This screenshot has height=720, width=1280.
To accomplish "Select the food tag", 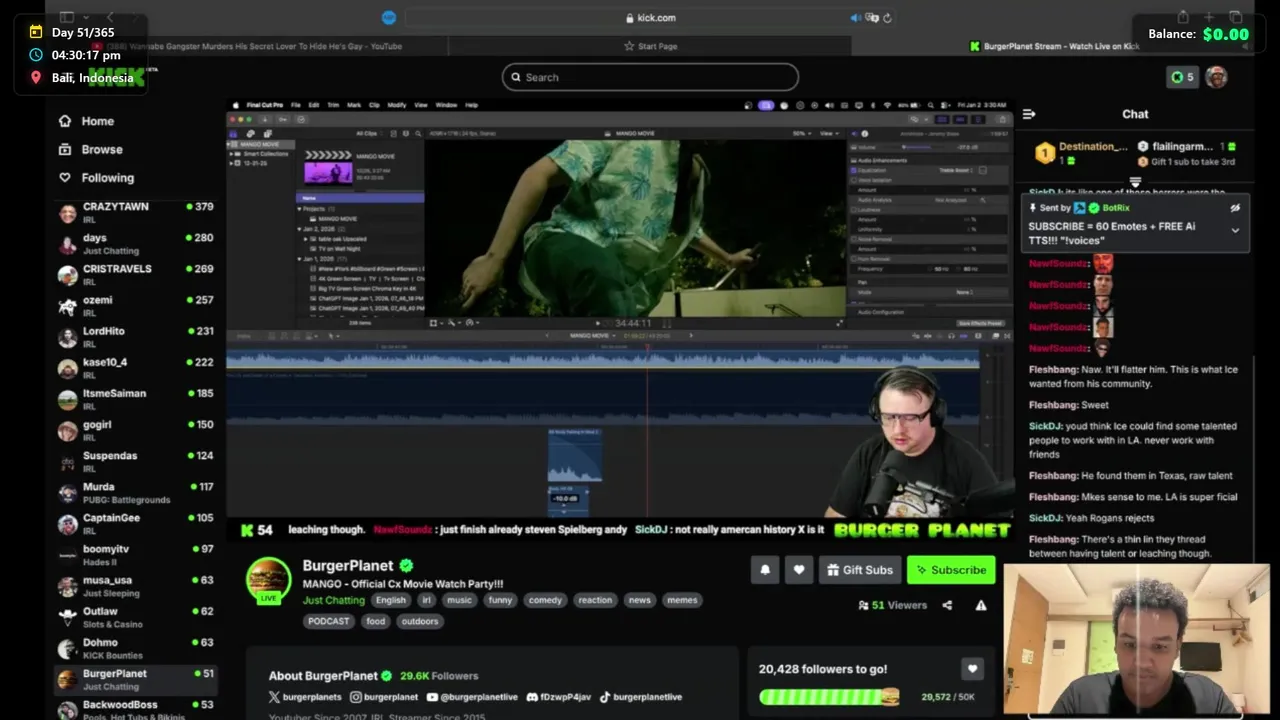I will coord(376,621).
